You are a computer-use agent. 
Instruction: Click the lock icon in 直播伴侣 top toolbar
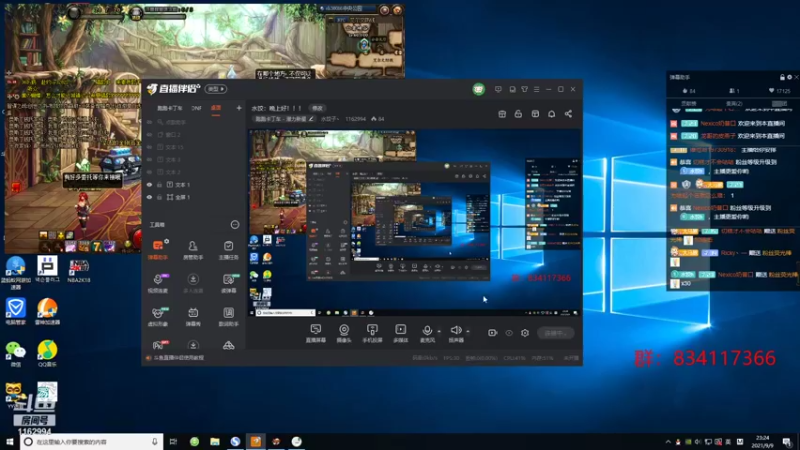518,114
